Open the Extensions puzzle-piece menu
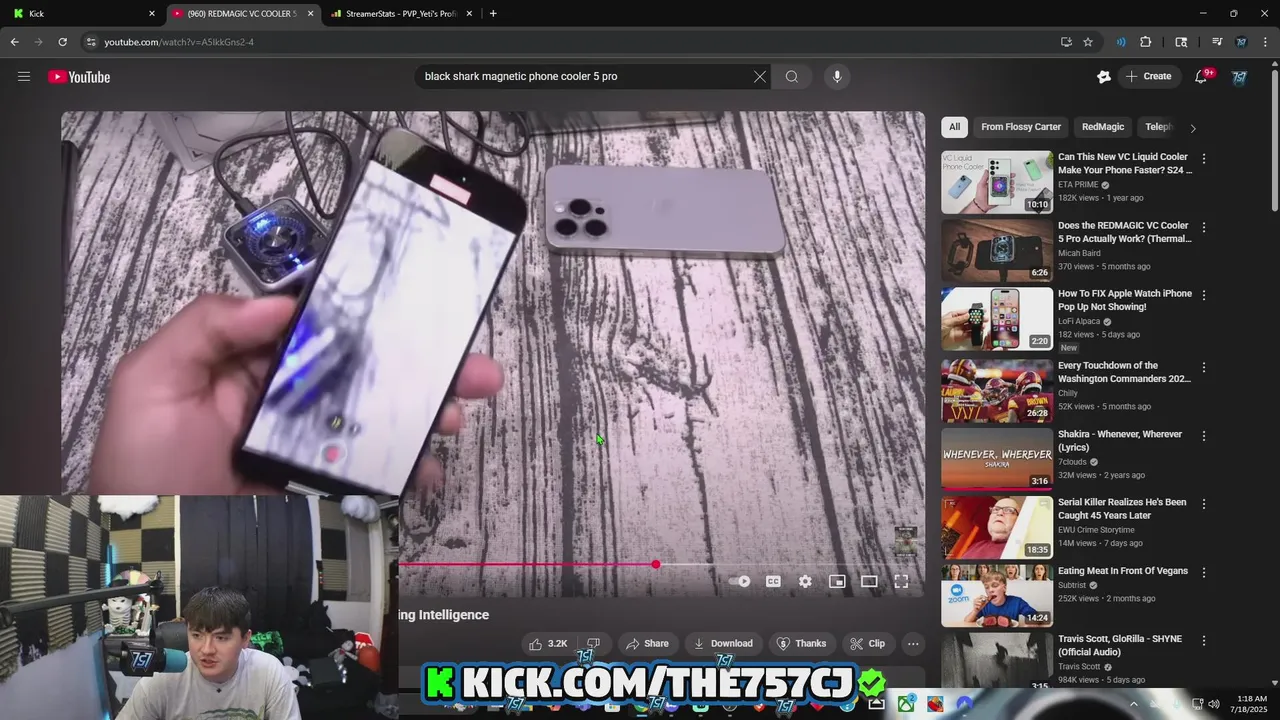This screenshot has width=1280, height=720. click(1146, 42)
